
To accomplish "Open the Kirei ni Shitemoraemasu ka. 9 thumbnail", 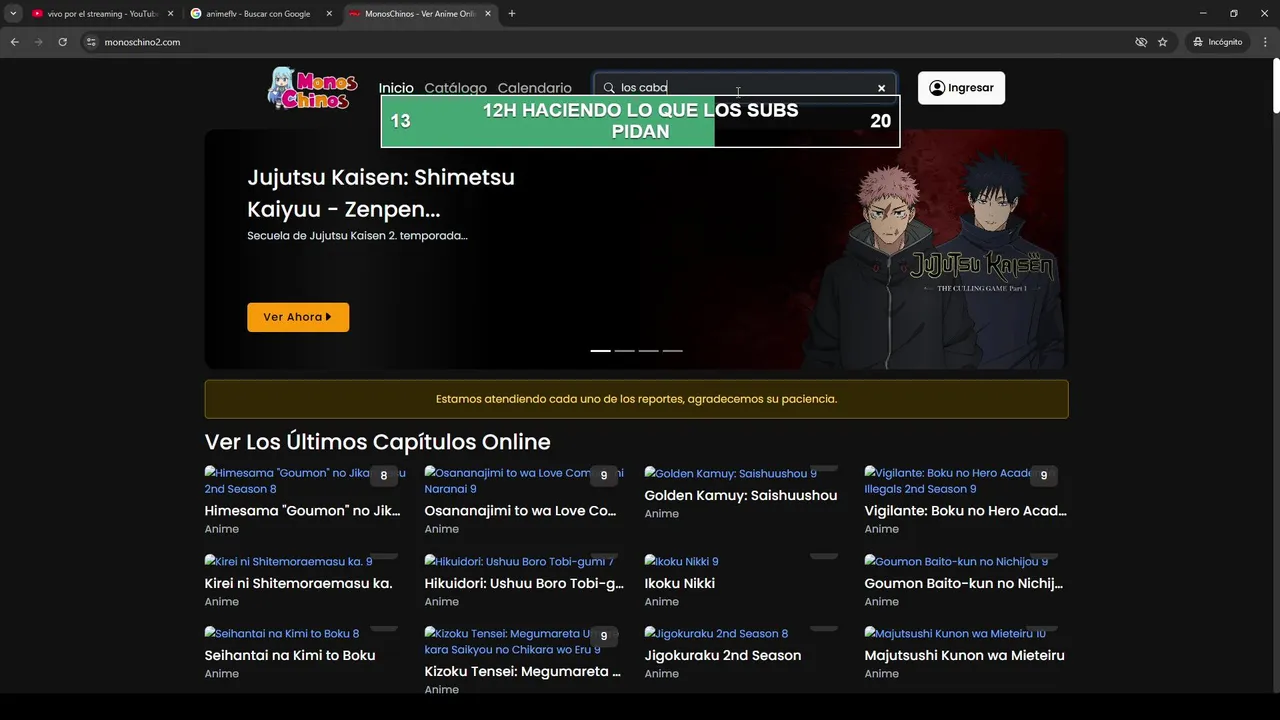I will point(288,561).
